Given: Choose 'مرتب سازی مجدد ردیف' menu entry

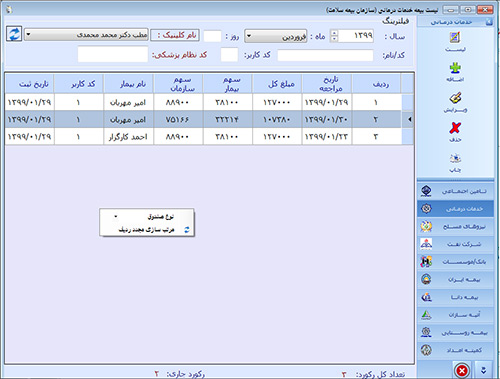Looking at the screenshot, I should coord(147,229).
